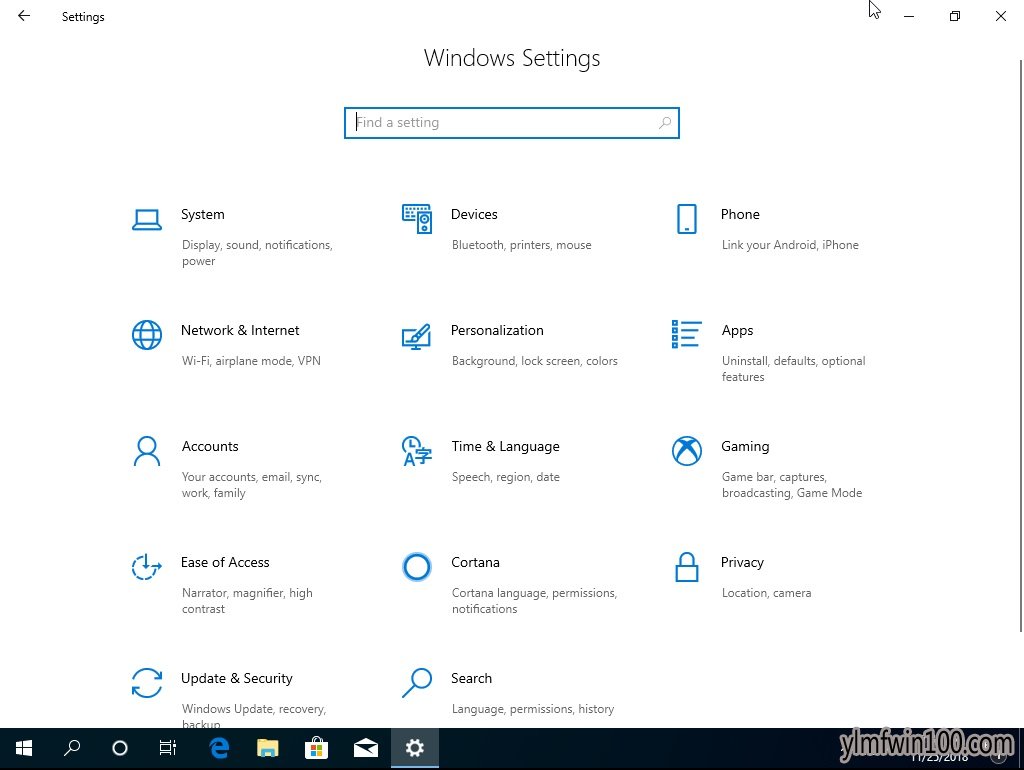Launch Cortana from the taskbar
The width and height of the screenshot is (1024, 770).
(x=120, y=748)
